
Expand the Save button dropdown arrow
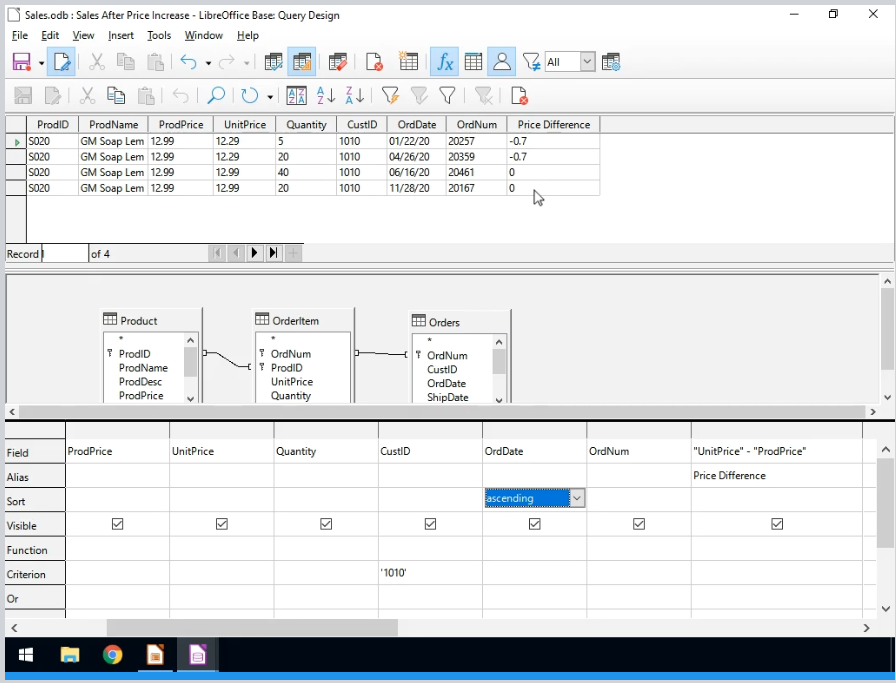[41, 63]
